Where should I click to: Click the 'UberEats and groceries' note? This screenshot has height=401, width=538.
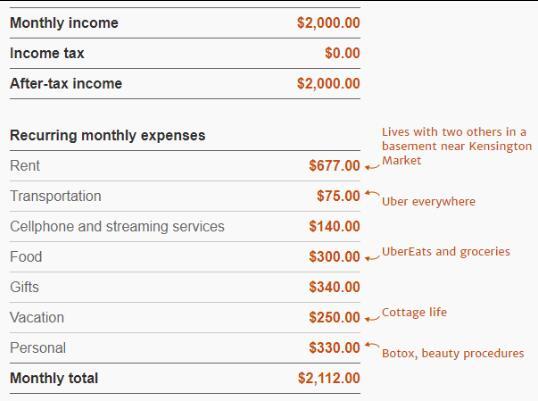pyautogui.click(x=446, y=251)
